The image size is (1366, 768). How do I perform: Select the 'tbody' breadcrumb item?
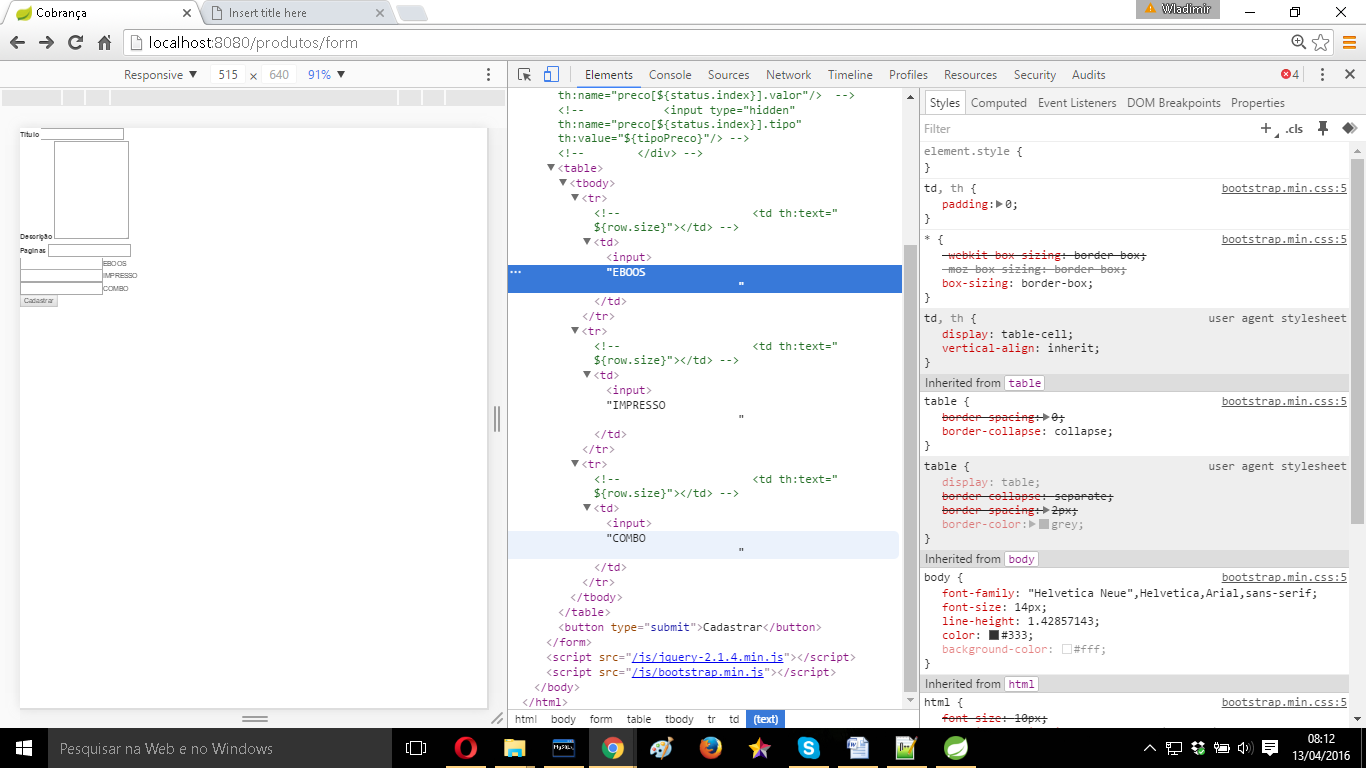click(679, 719)
